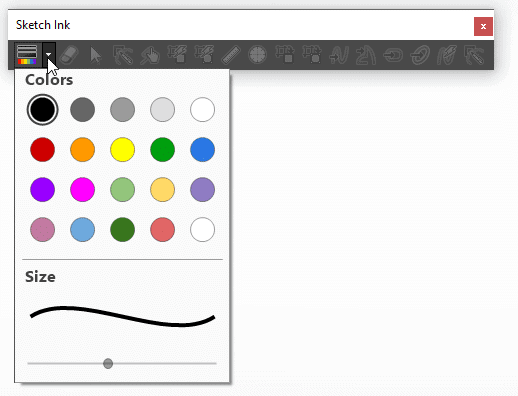
Task: Set ink color to lavender
Action: pos(202,190)
